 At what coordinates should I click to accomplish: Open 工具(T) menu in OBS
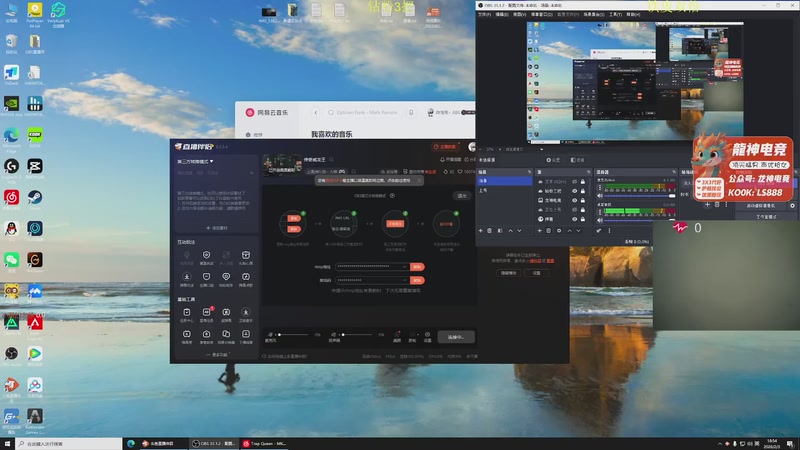615,14
